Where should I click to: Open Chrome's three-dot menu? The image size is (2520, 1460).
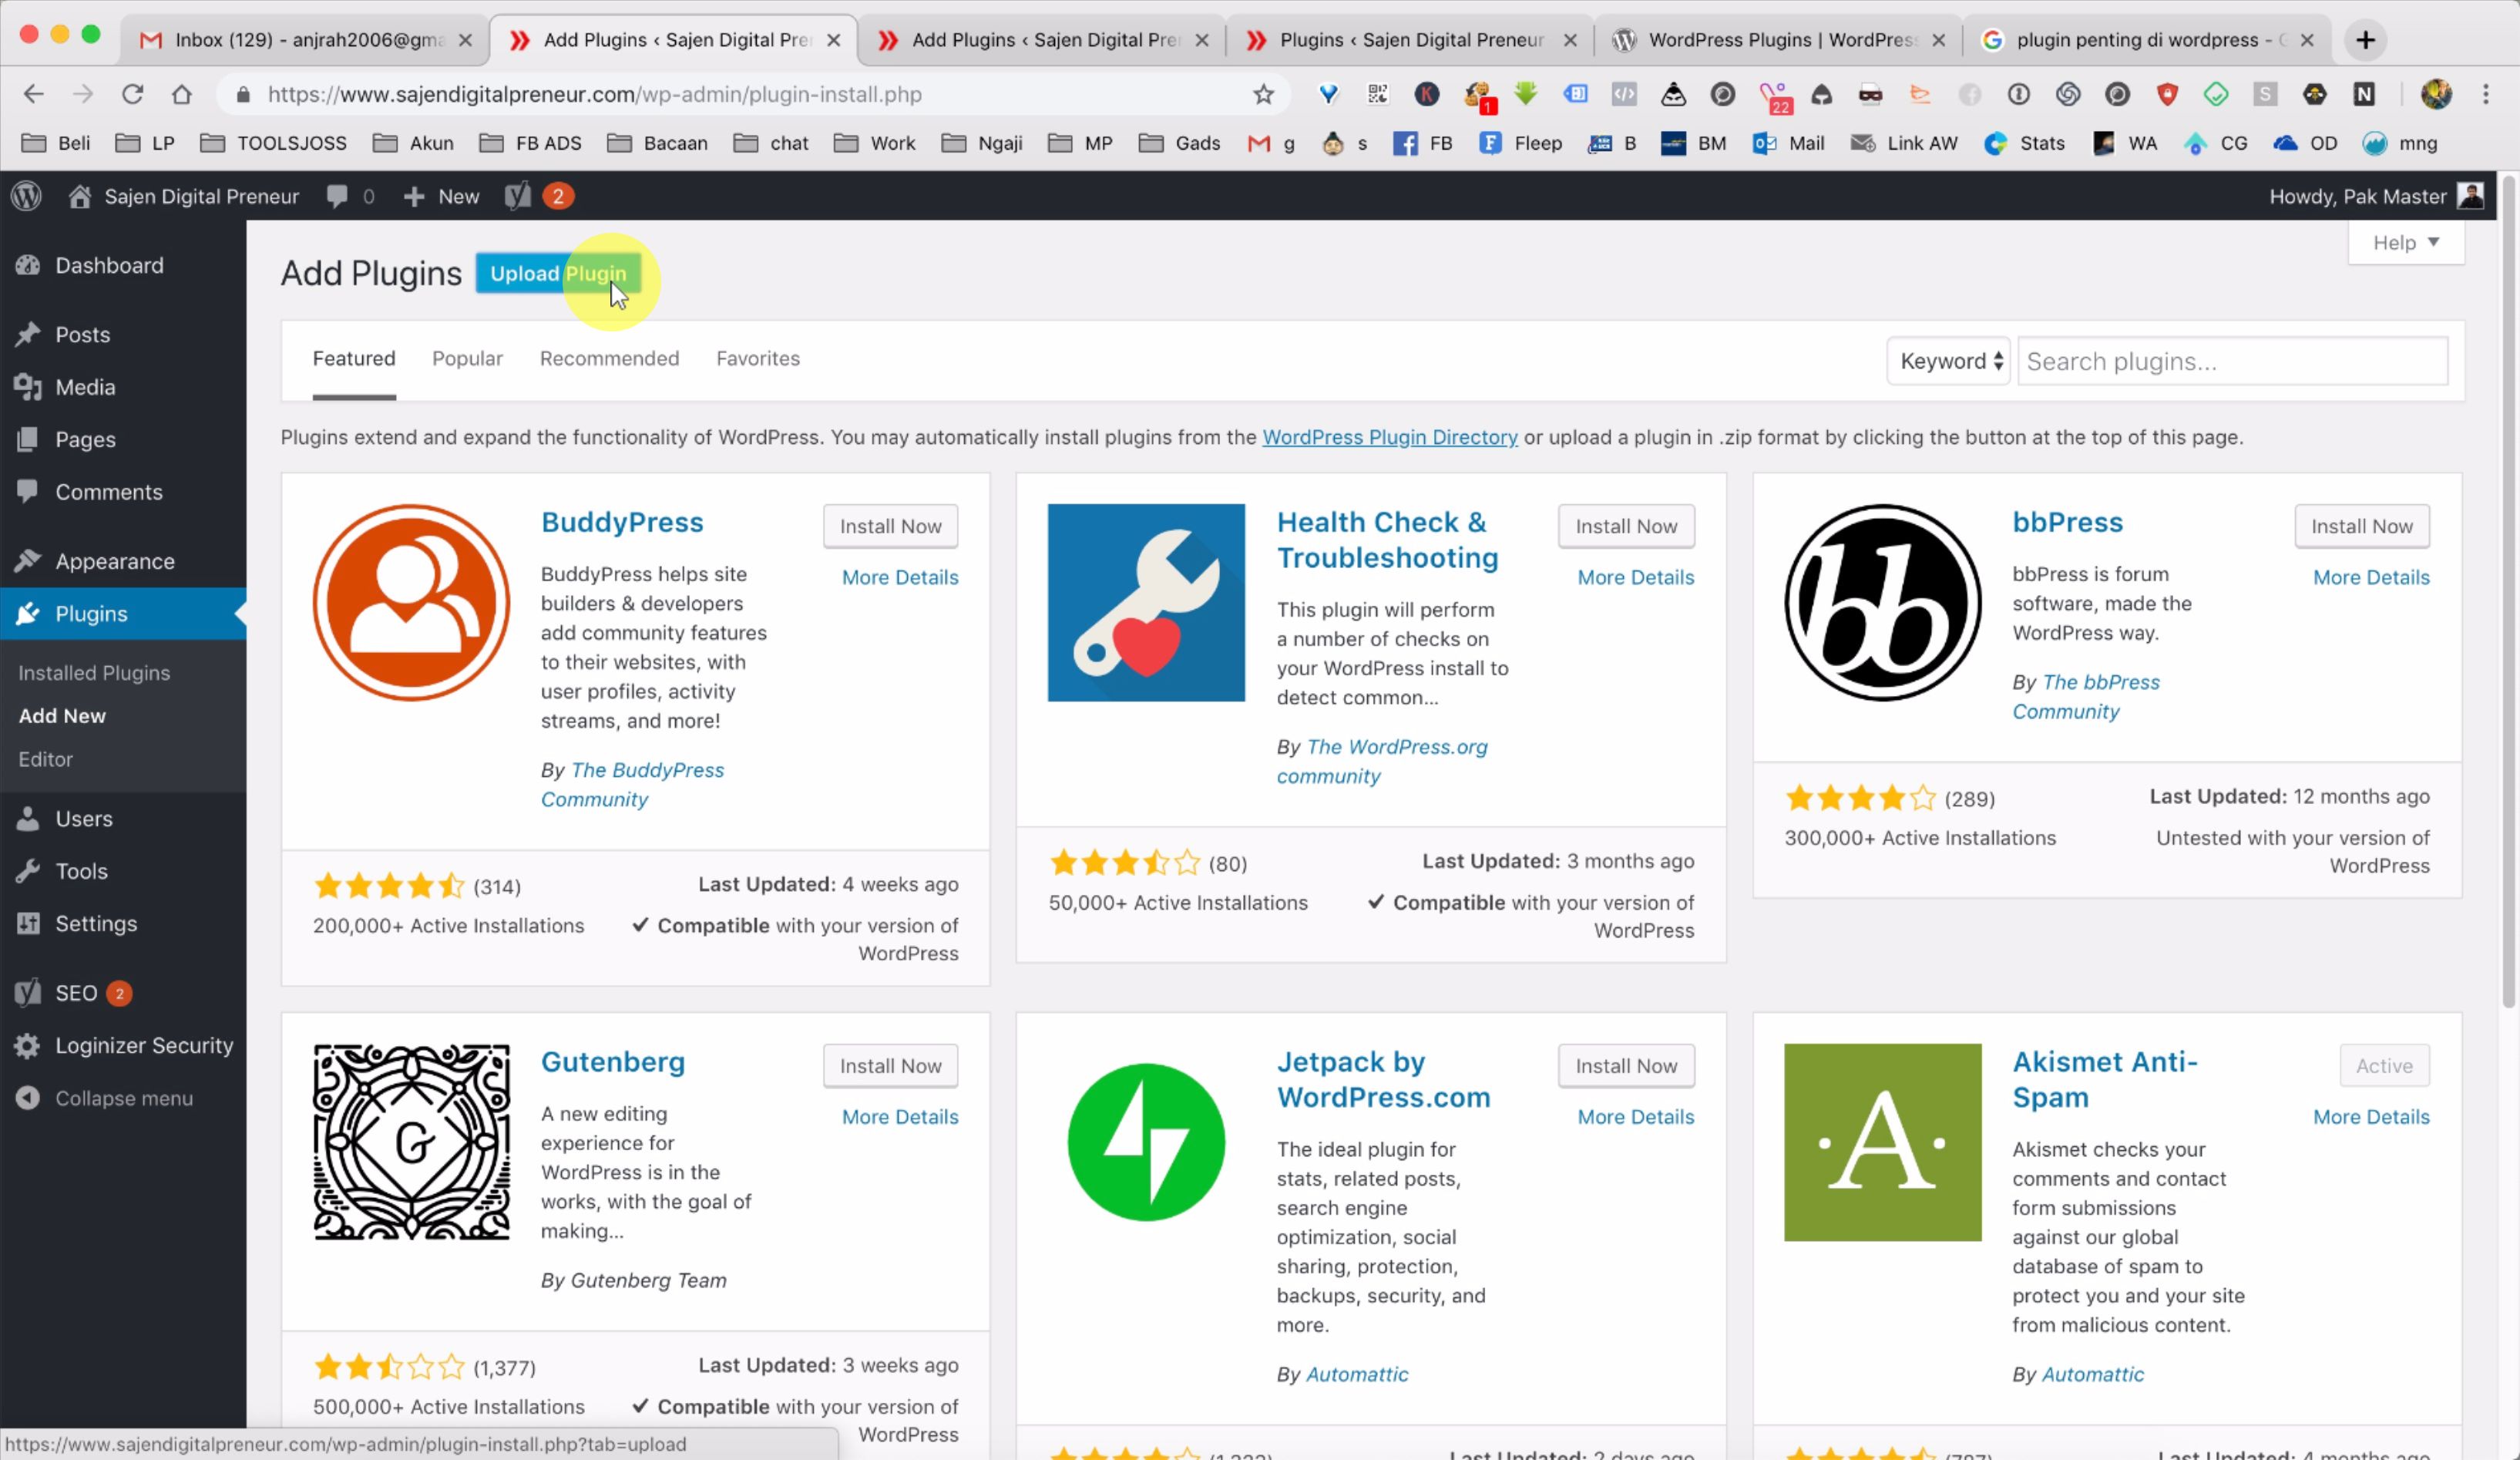click(2485, 94)
